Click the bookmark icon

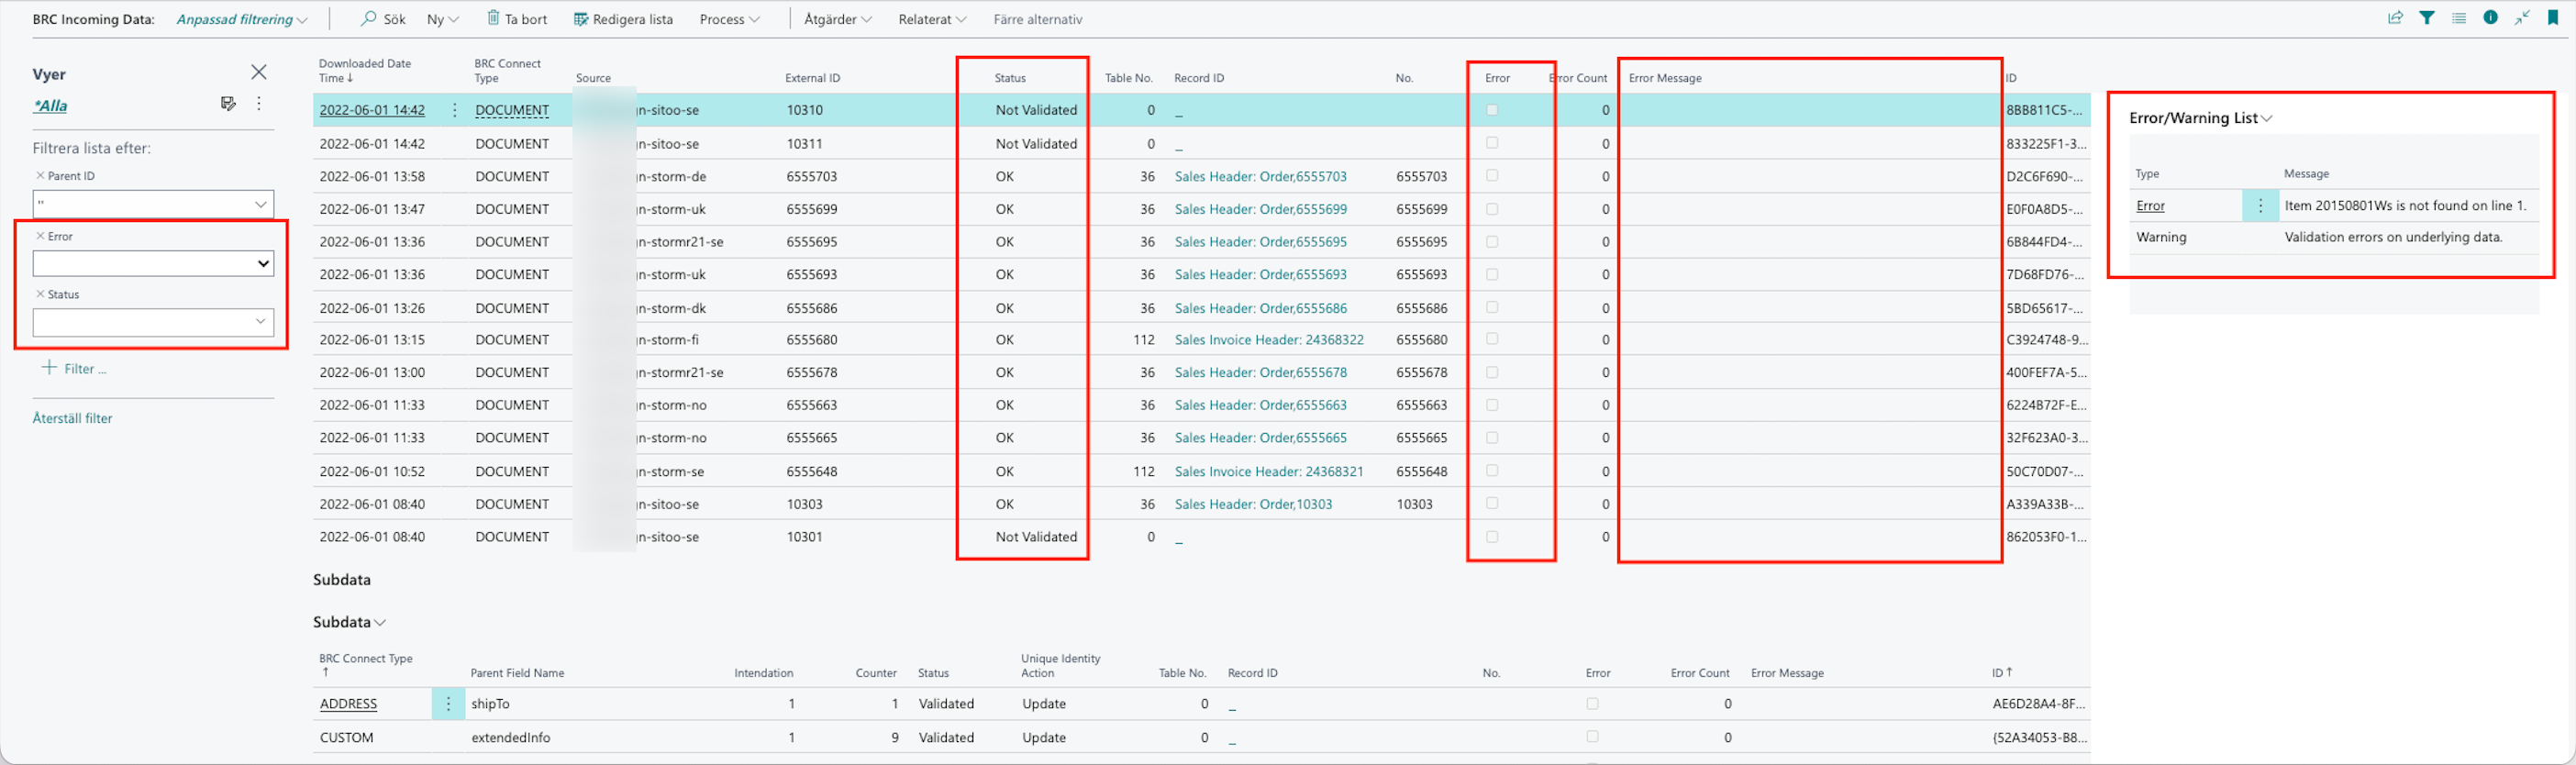(2553, 18)
